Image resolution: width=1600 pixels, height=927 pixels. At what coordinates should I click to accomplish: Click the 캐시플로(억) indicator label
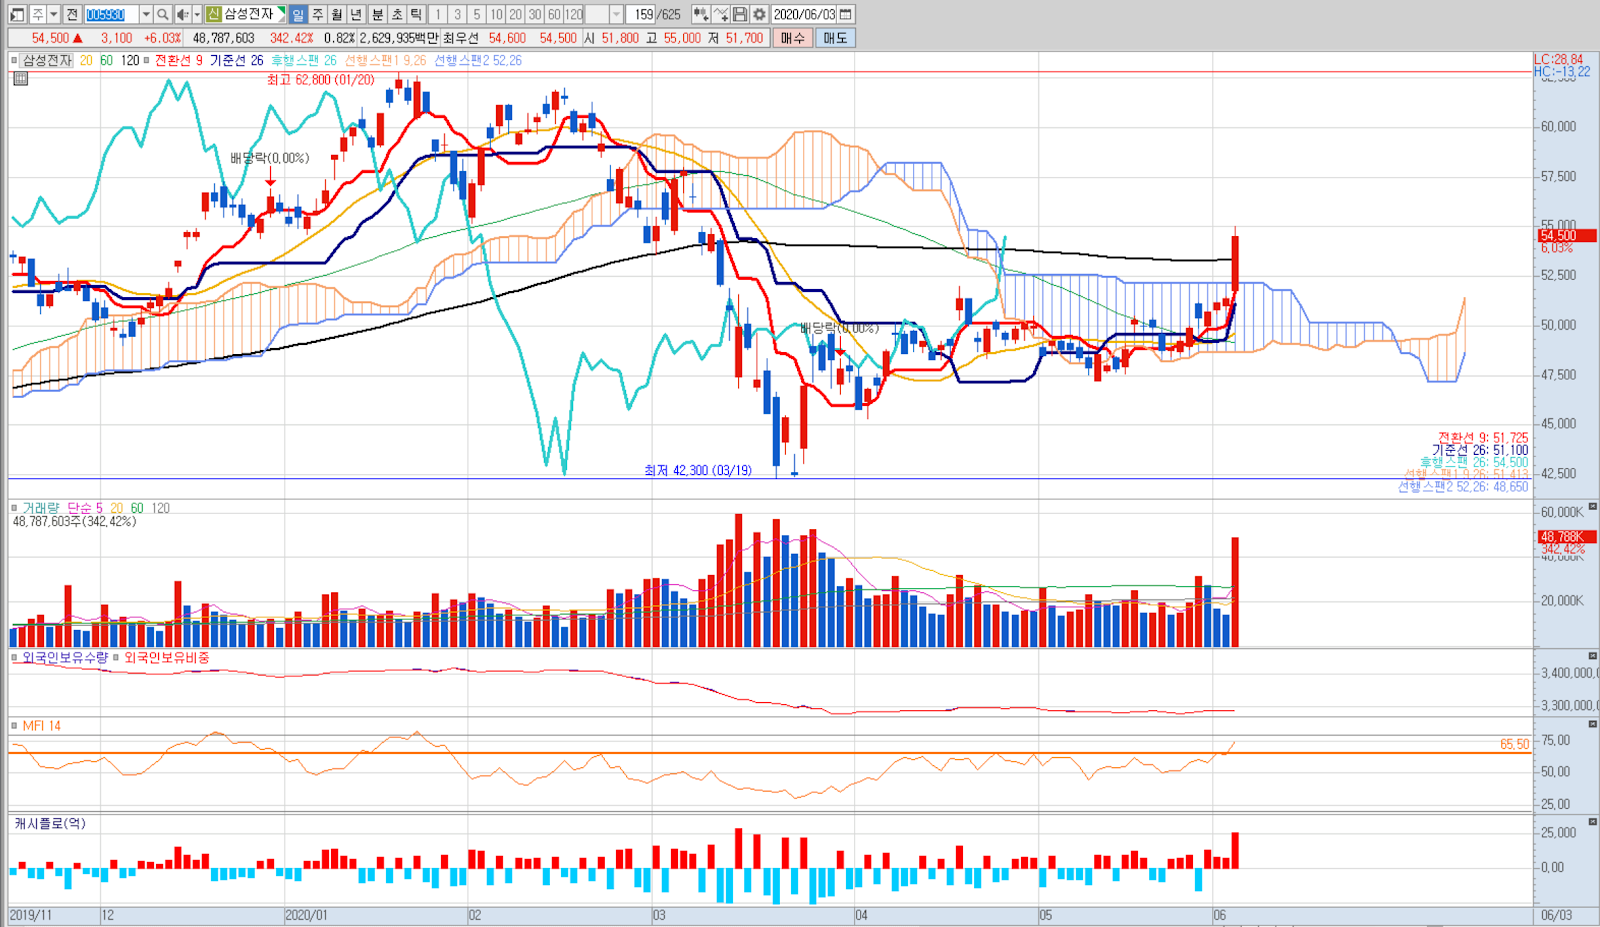tap(50, 823)
